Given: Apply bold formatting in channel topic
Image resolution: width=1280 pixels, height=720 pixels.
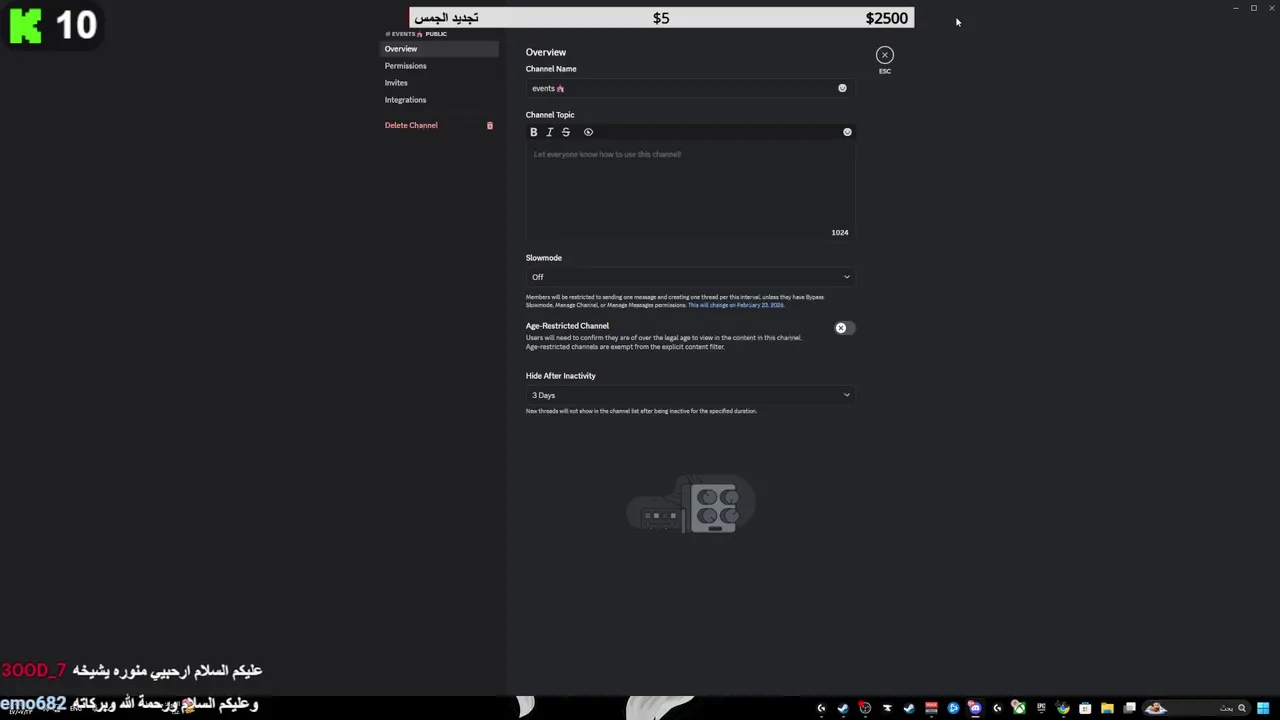Looking at the screenshot, I should click(534, 132).
